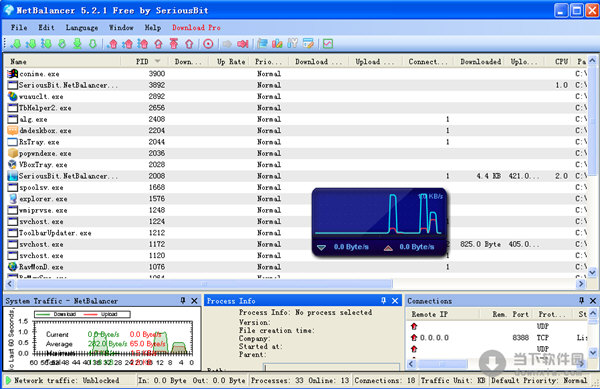Screen dimensions: 600x389
Task: Select the alg.exe process row
Action: (297, 119)
